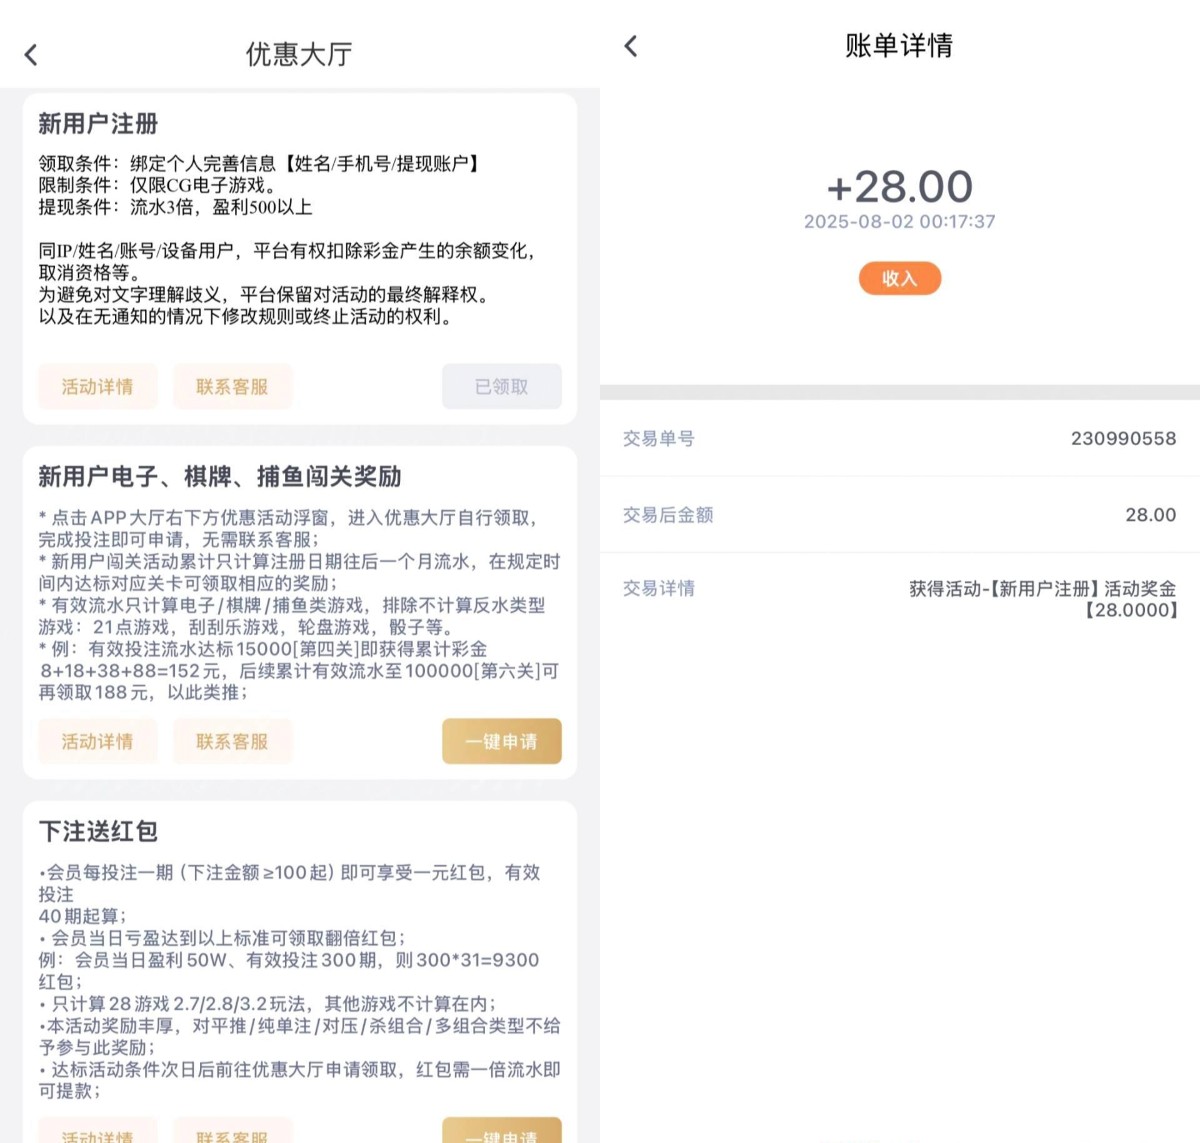
Task: Go back from 账单详情 page
Action: [x=630, y=46]
